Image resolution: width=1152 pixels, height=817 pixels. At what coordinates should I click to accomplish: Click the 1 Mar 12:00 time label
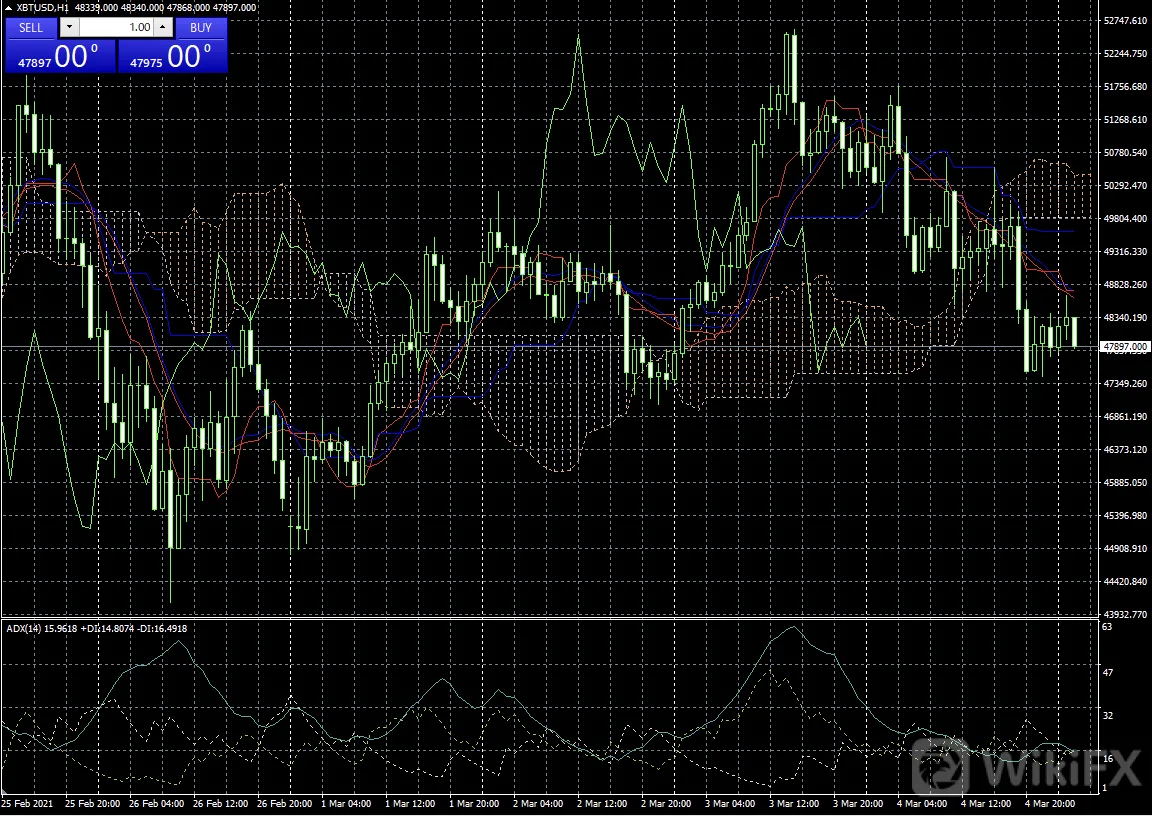pos(412,804)
